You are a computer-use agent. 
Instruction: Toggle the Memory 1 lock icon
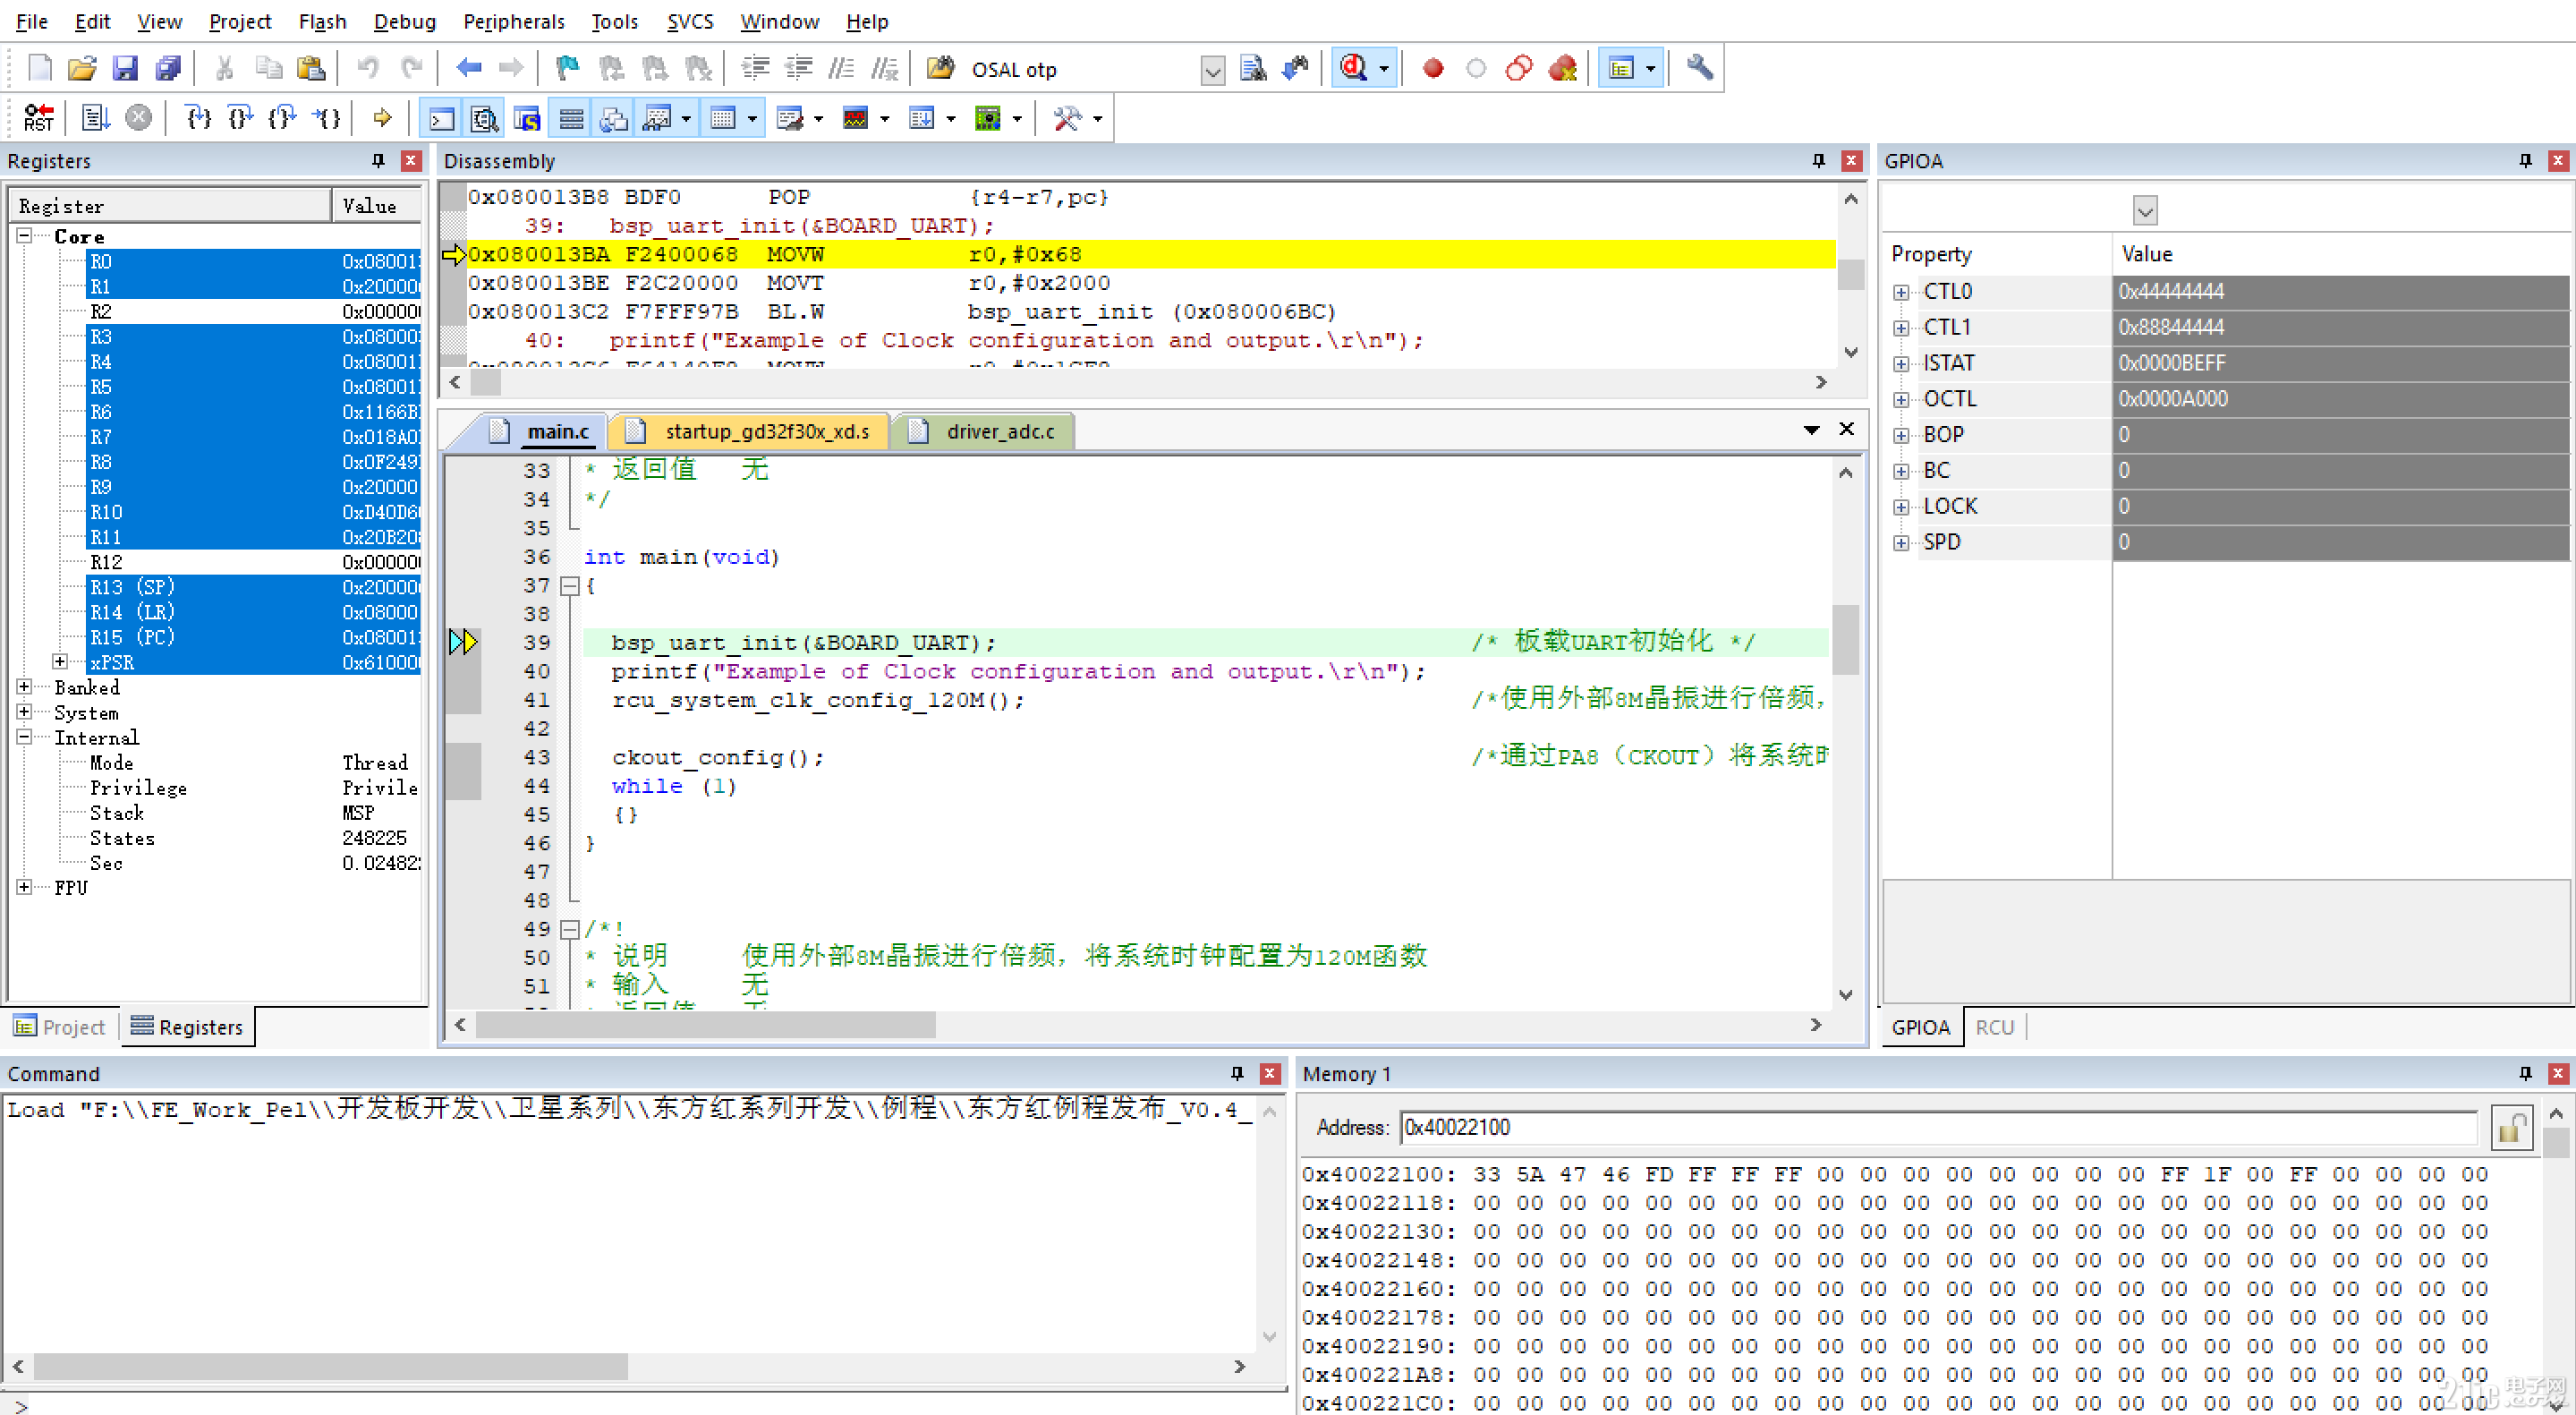click(2511, 1128)
